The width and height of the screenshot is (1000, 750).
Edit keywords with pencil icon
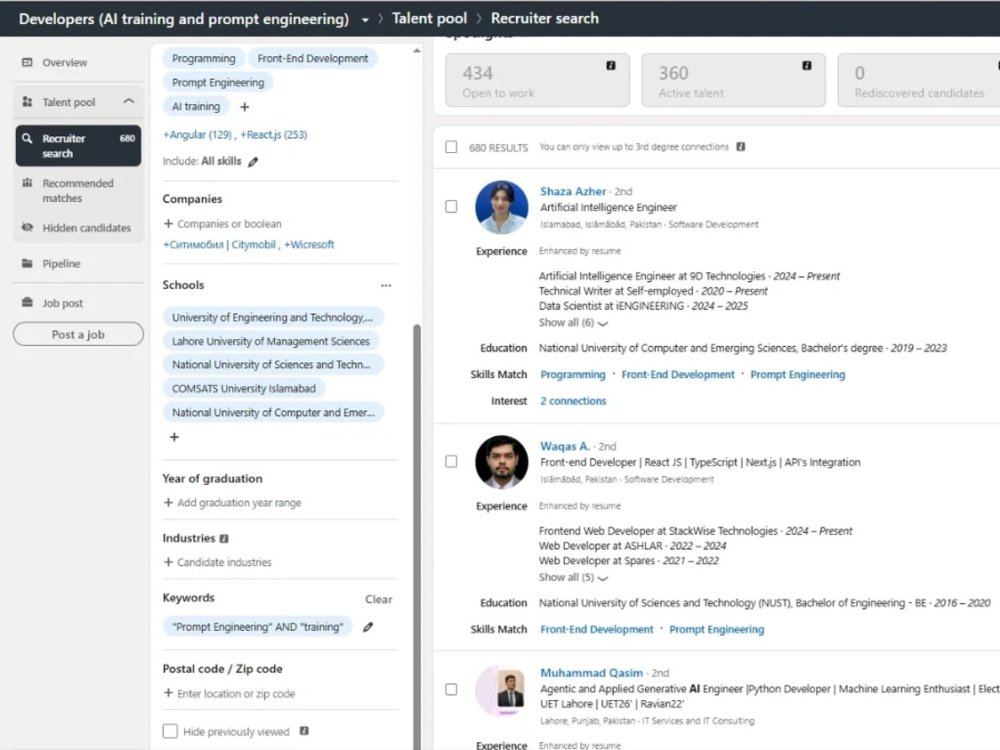[x=368, y=627]
